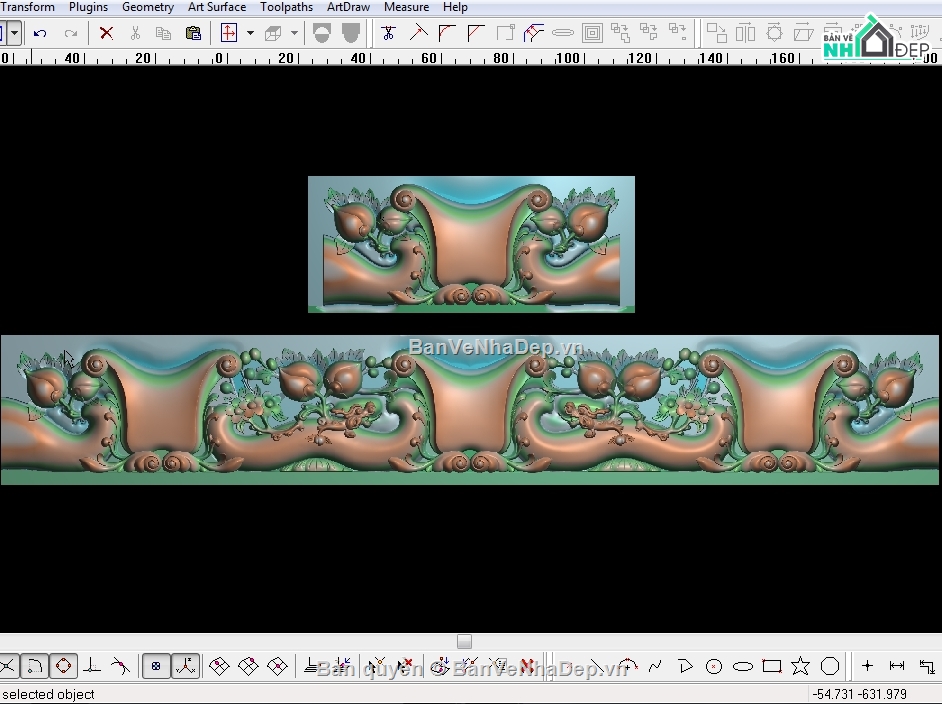Expand the view orientation dropdown arrow
Viewport: 942px width, 704px height.
pos(250,33)
